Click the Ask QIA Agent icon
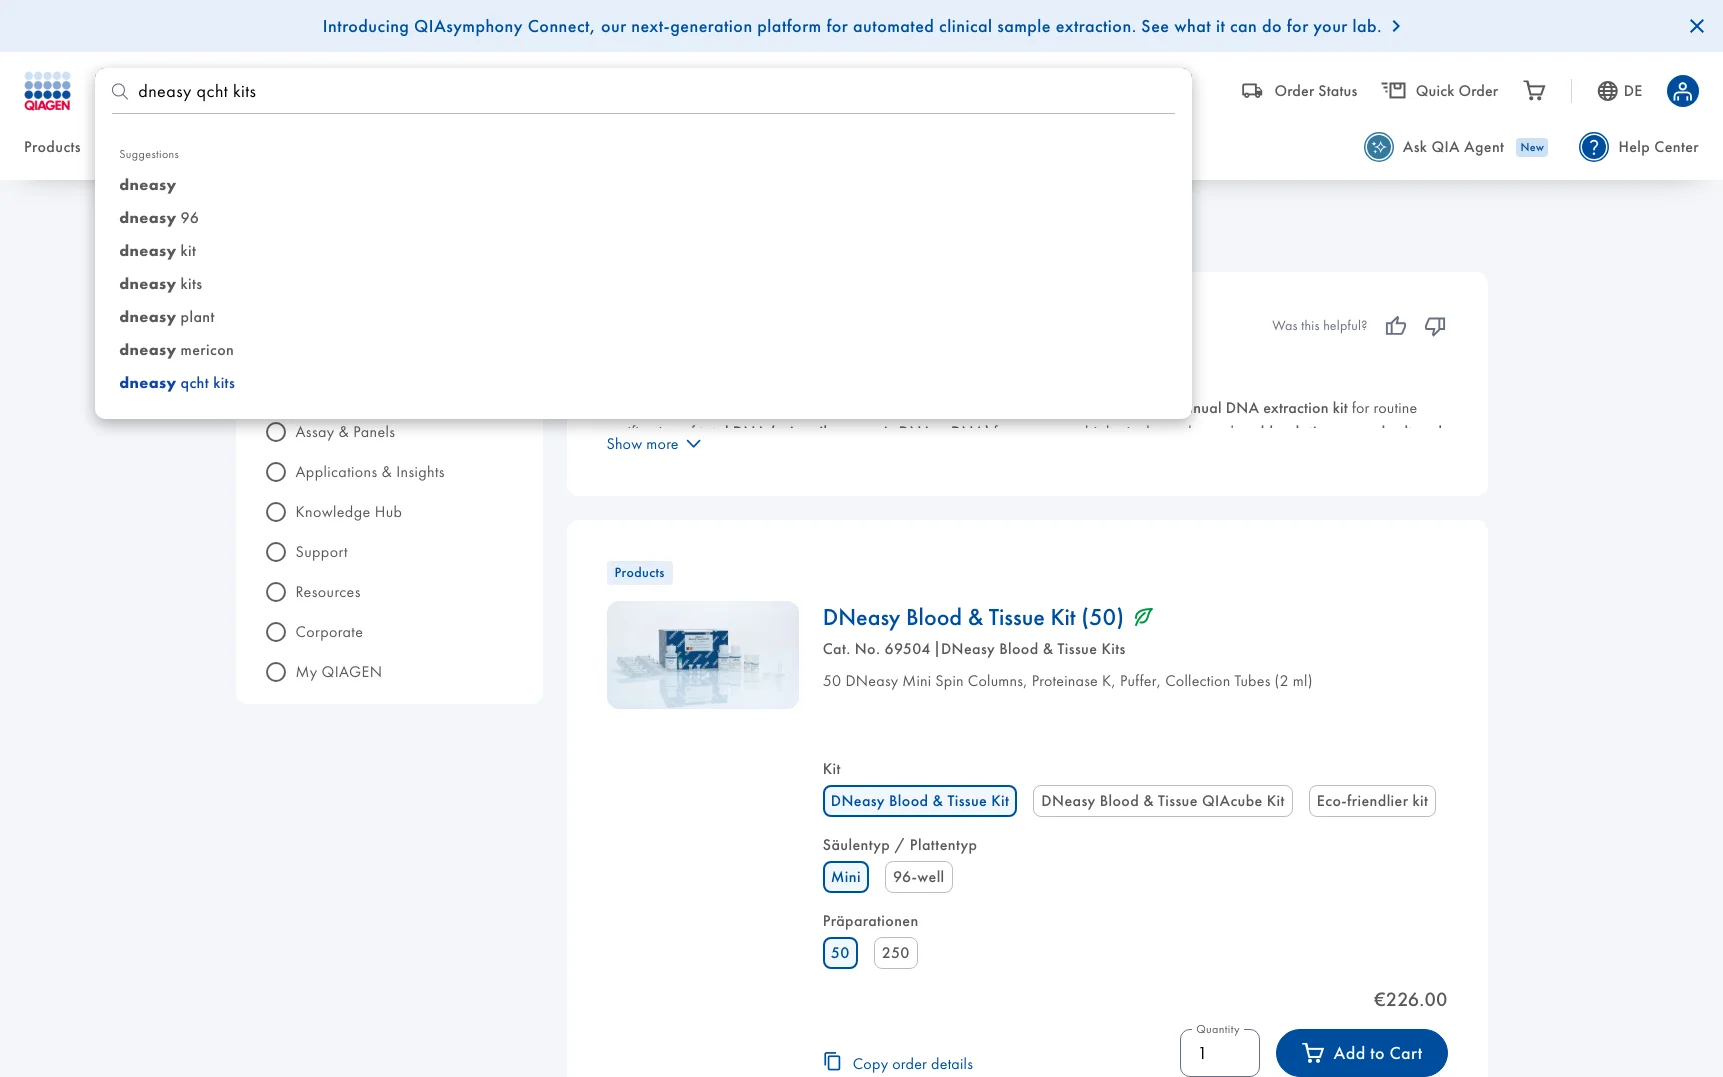This screenshot has width=1723, height=1077. (x=1379, y=147)
